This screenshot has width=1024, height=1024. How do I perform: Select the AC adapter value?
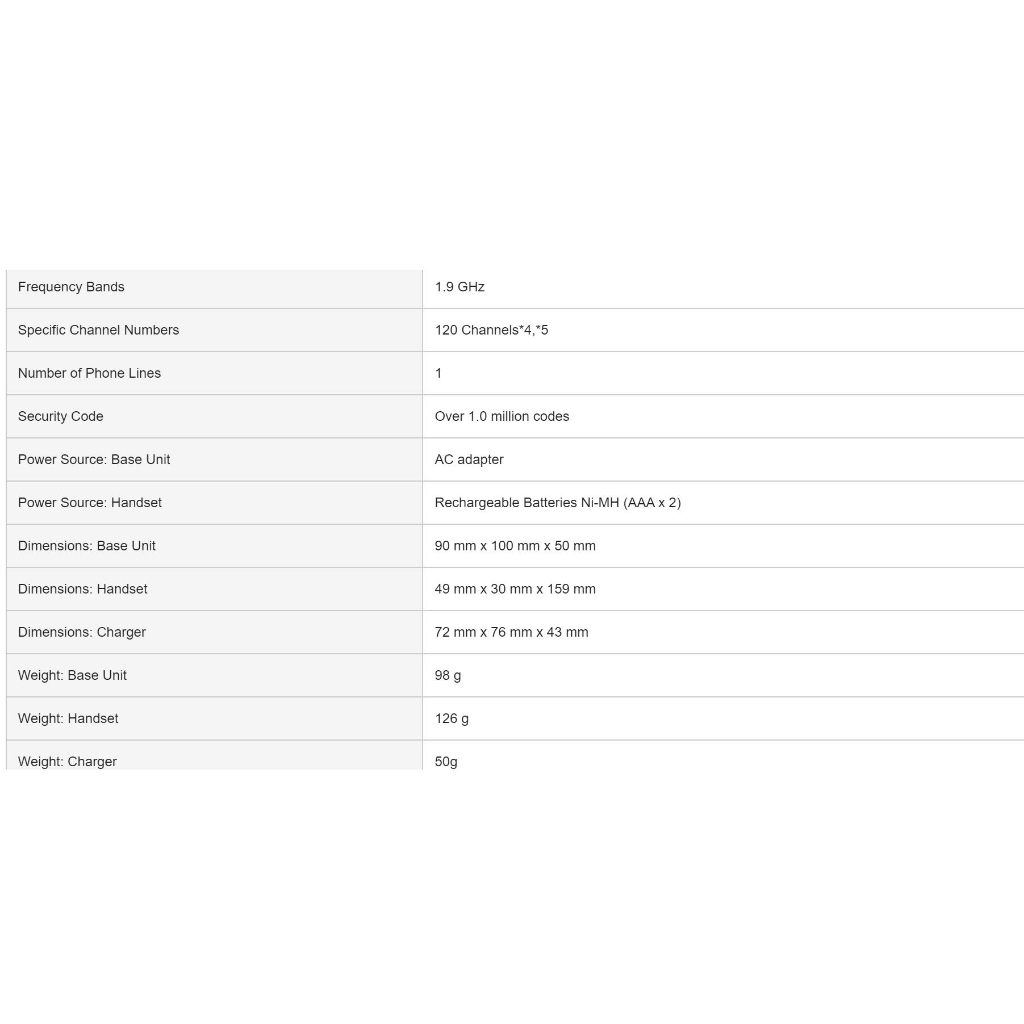[469, 459]
